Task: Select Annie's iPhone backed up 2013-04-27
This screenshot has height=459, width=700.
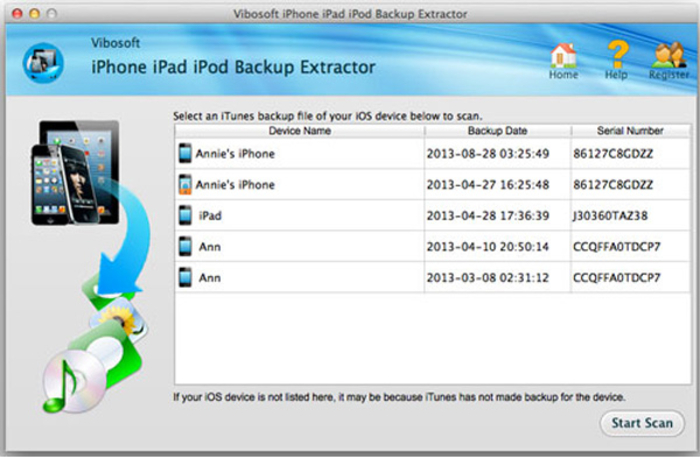Action: 235,184
